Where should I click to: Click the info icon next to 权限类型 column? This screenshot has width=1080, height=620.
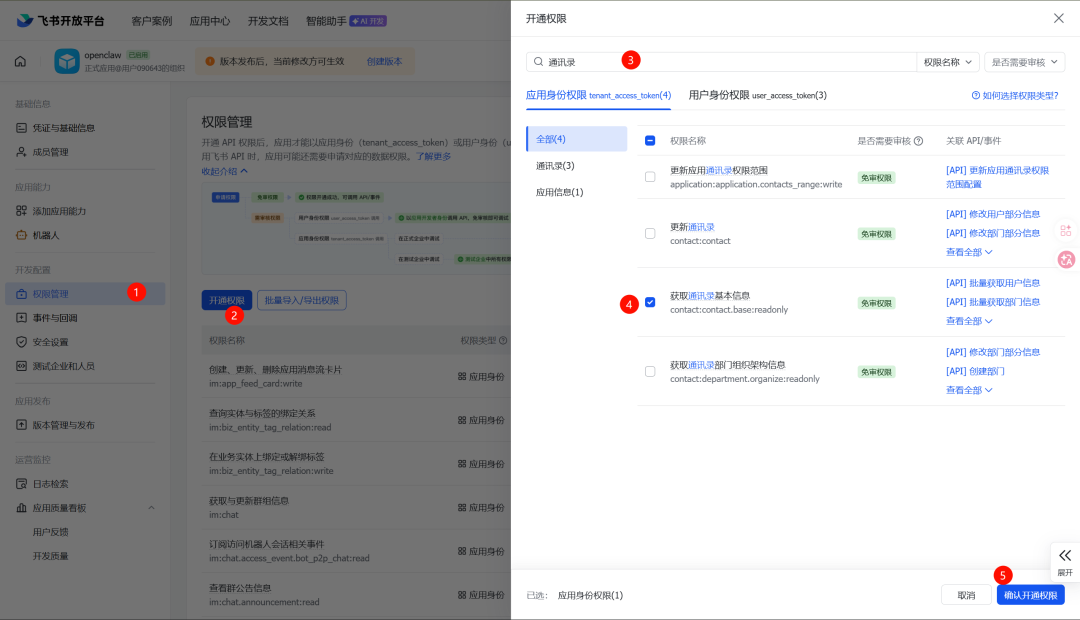[503, 341]
